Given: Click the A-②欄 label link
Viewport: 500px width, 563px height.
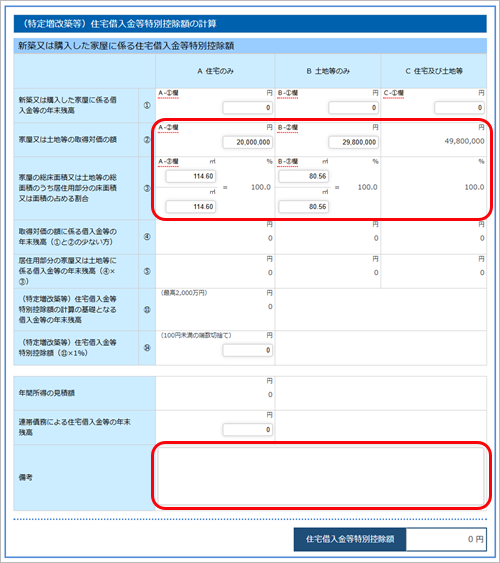Looking at the screenshot, I should tap(168, 127).
